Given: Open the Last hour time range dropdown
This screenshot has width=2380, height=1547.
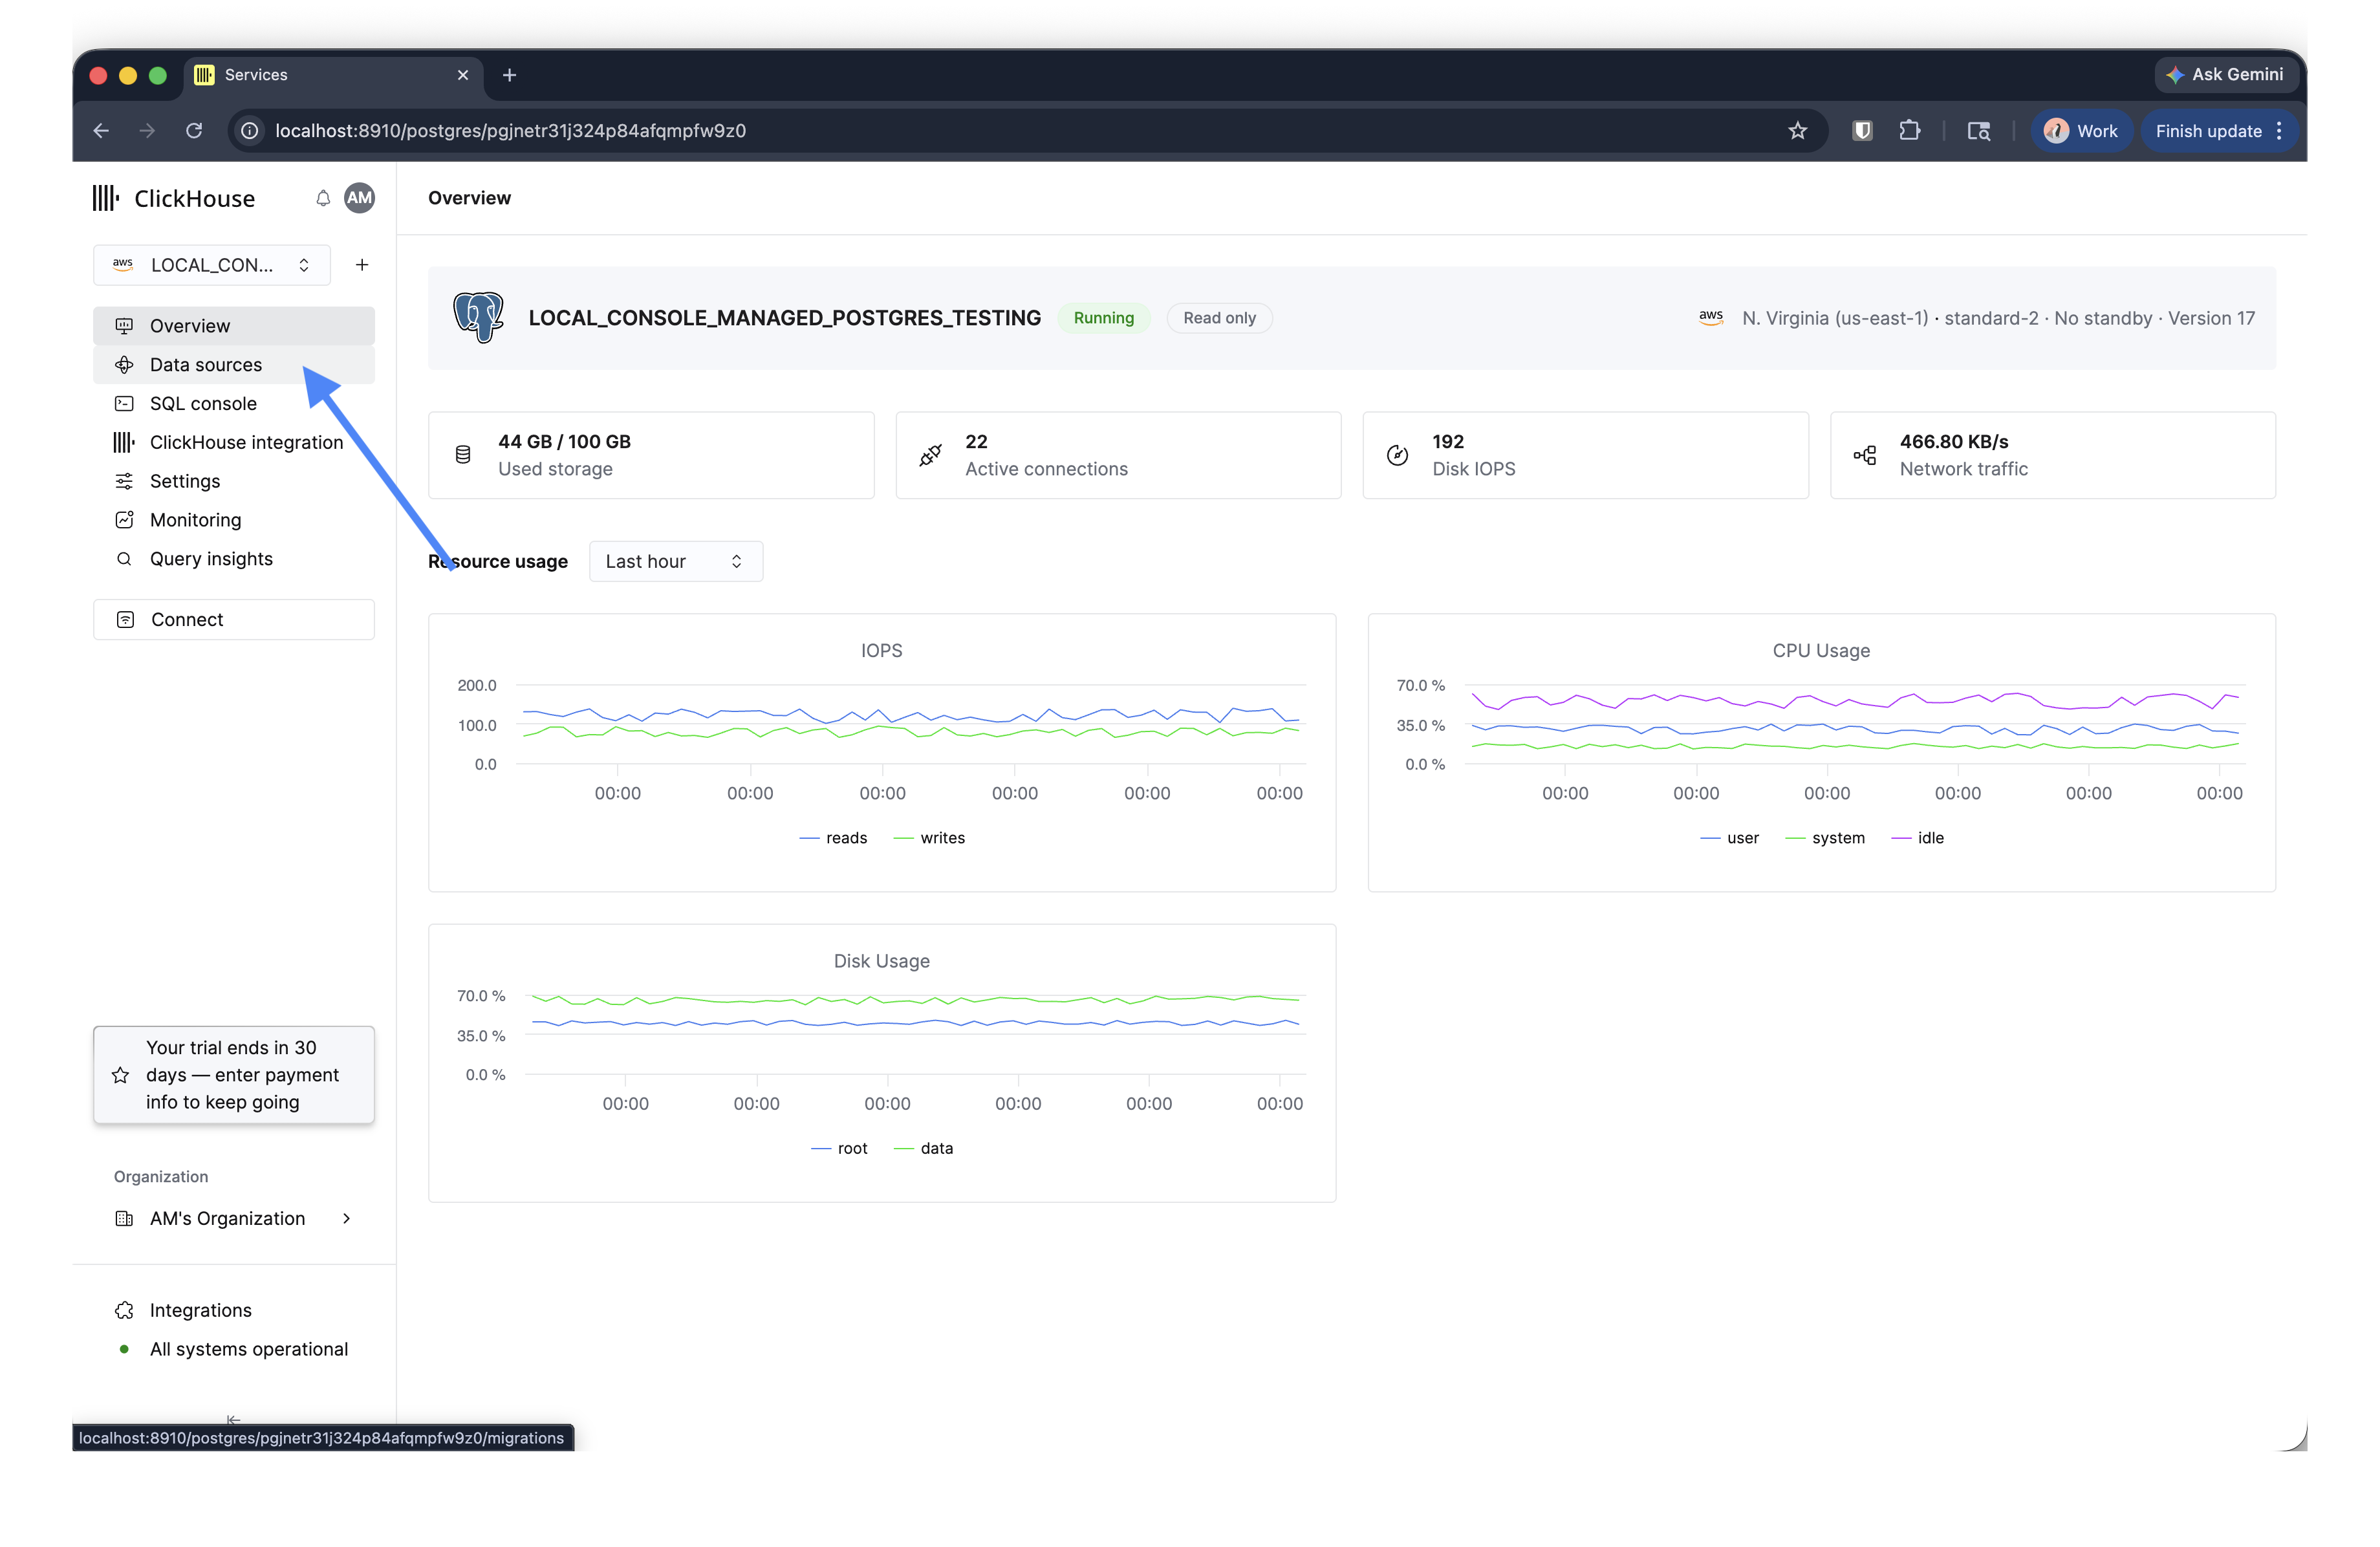Looking at the screenshot, I should coord(676,562).
